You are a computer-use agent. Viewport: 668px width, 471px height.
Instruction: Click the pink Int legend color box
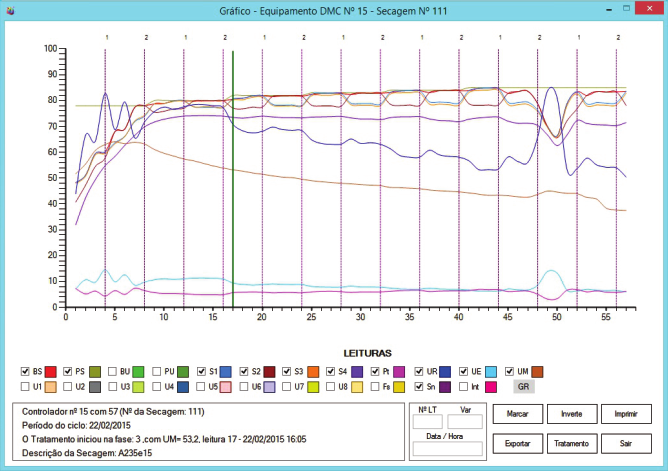click(489, 385)
